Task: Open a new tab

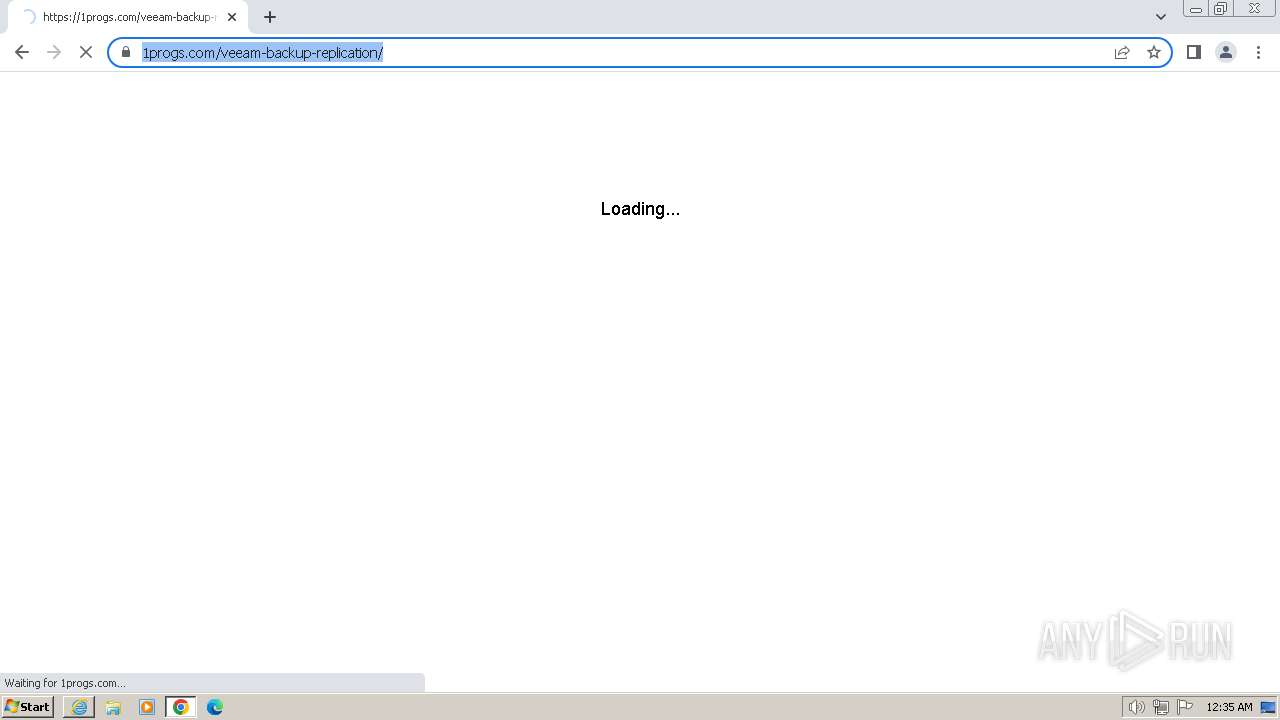Action: 270,17
